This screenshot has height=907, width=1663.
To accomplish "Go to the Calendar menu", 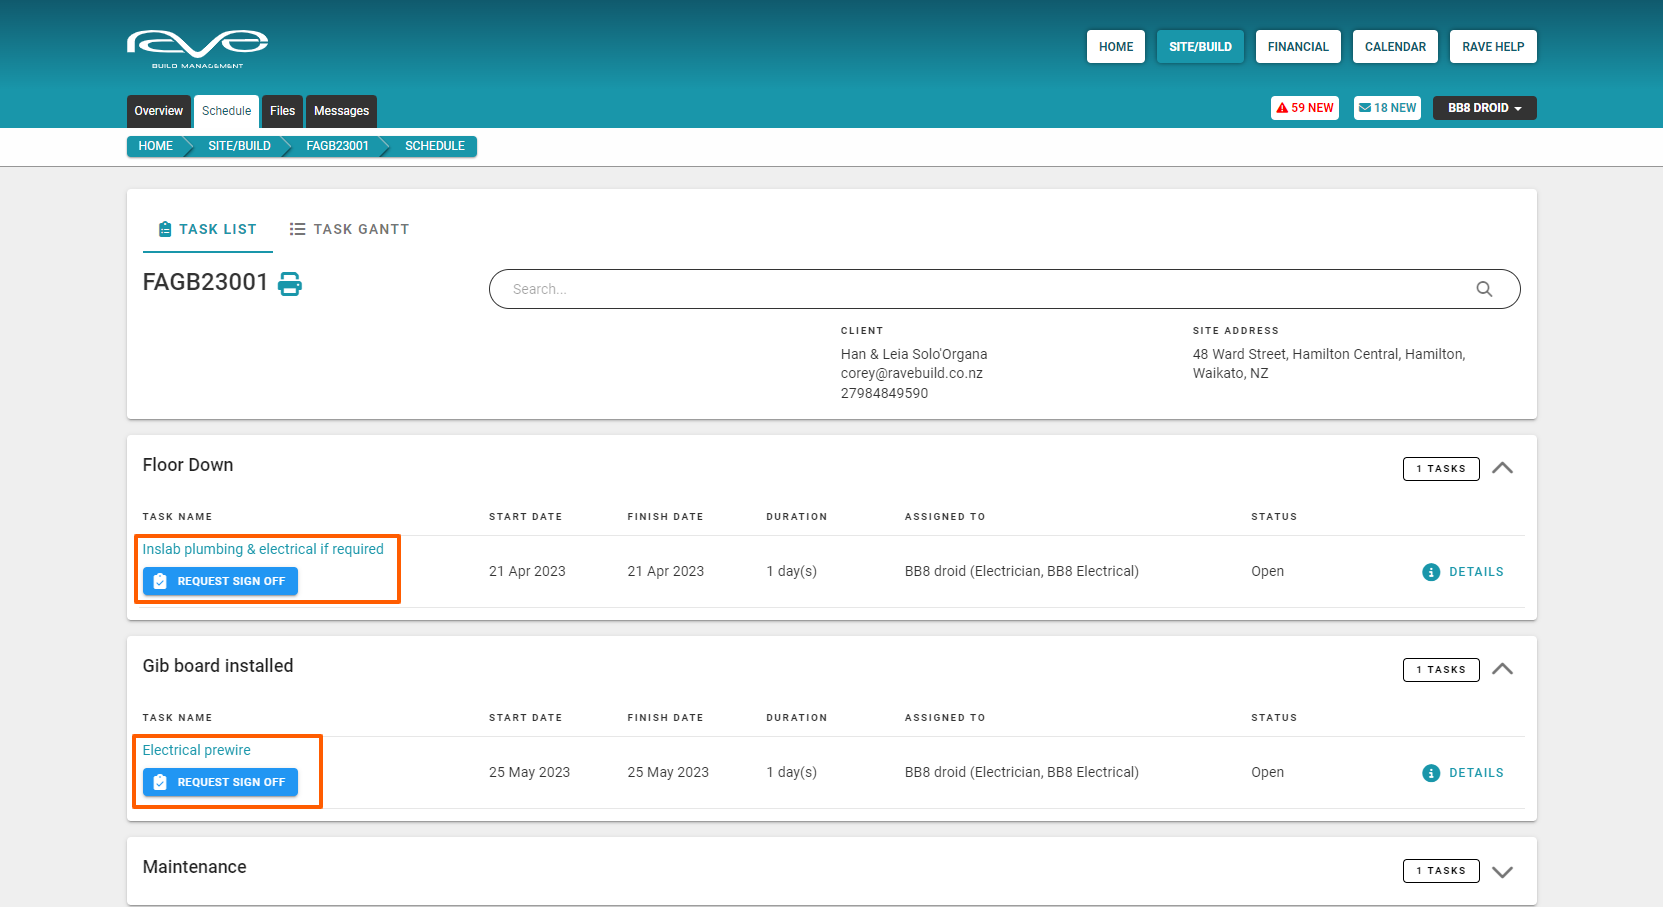I will coord(1395,47).
